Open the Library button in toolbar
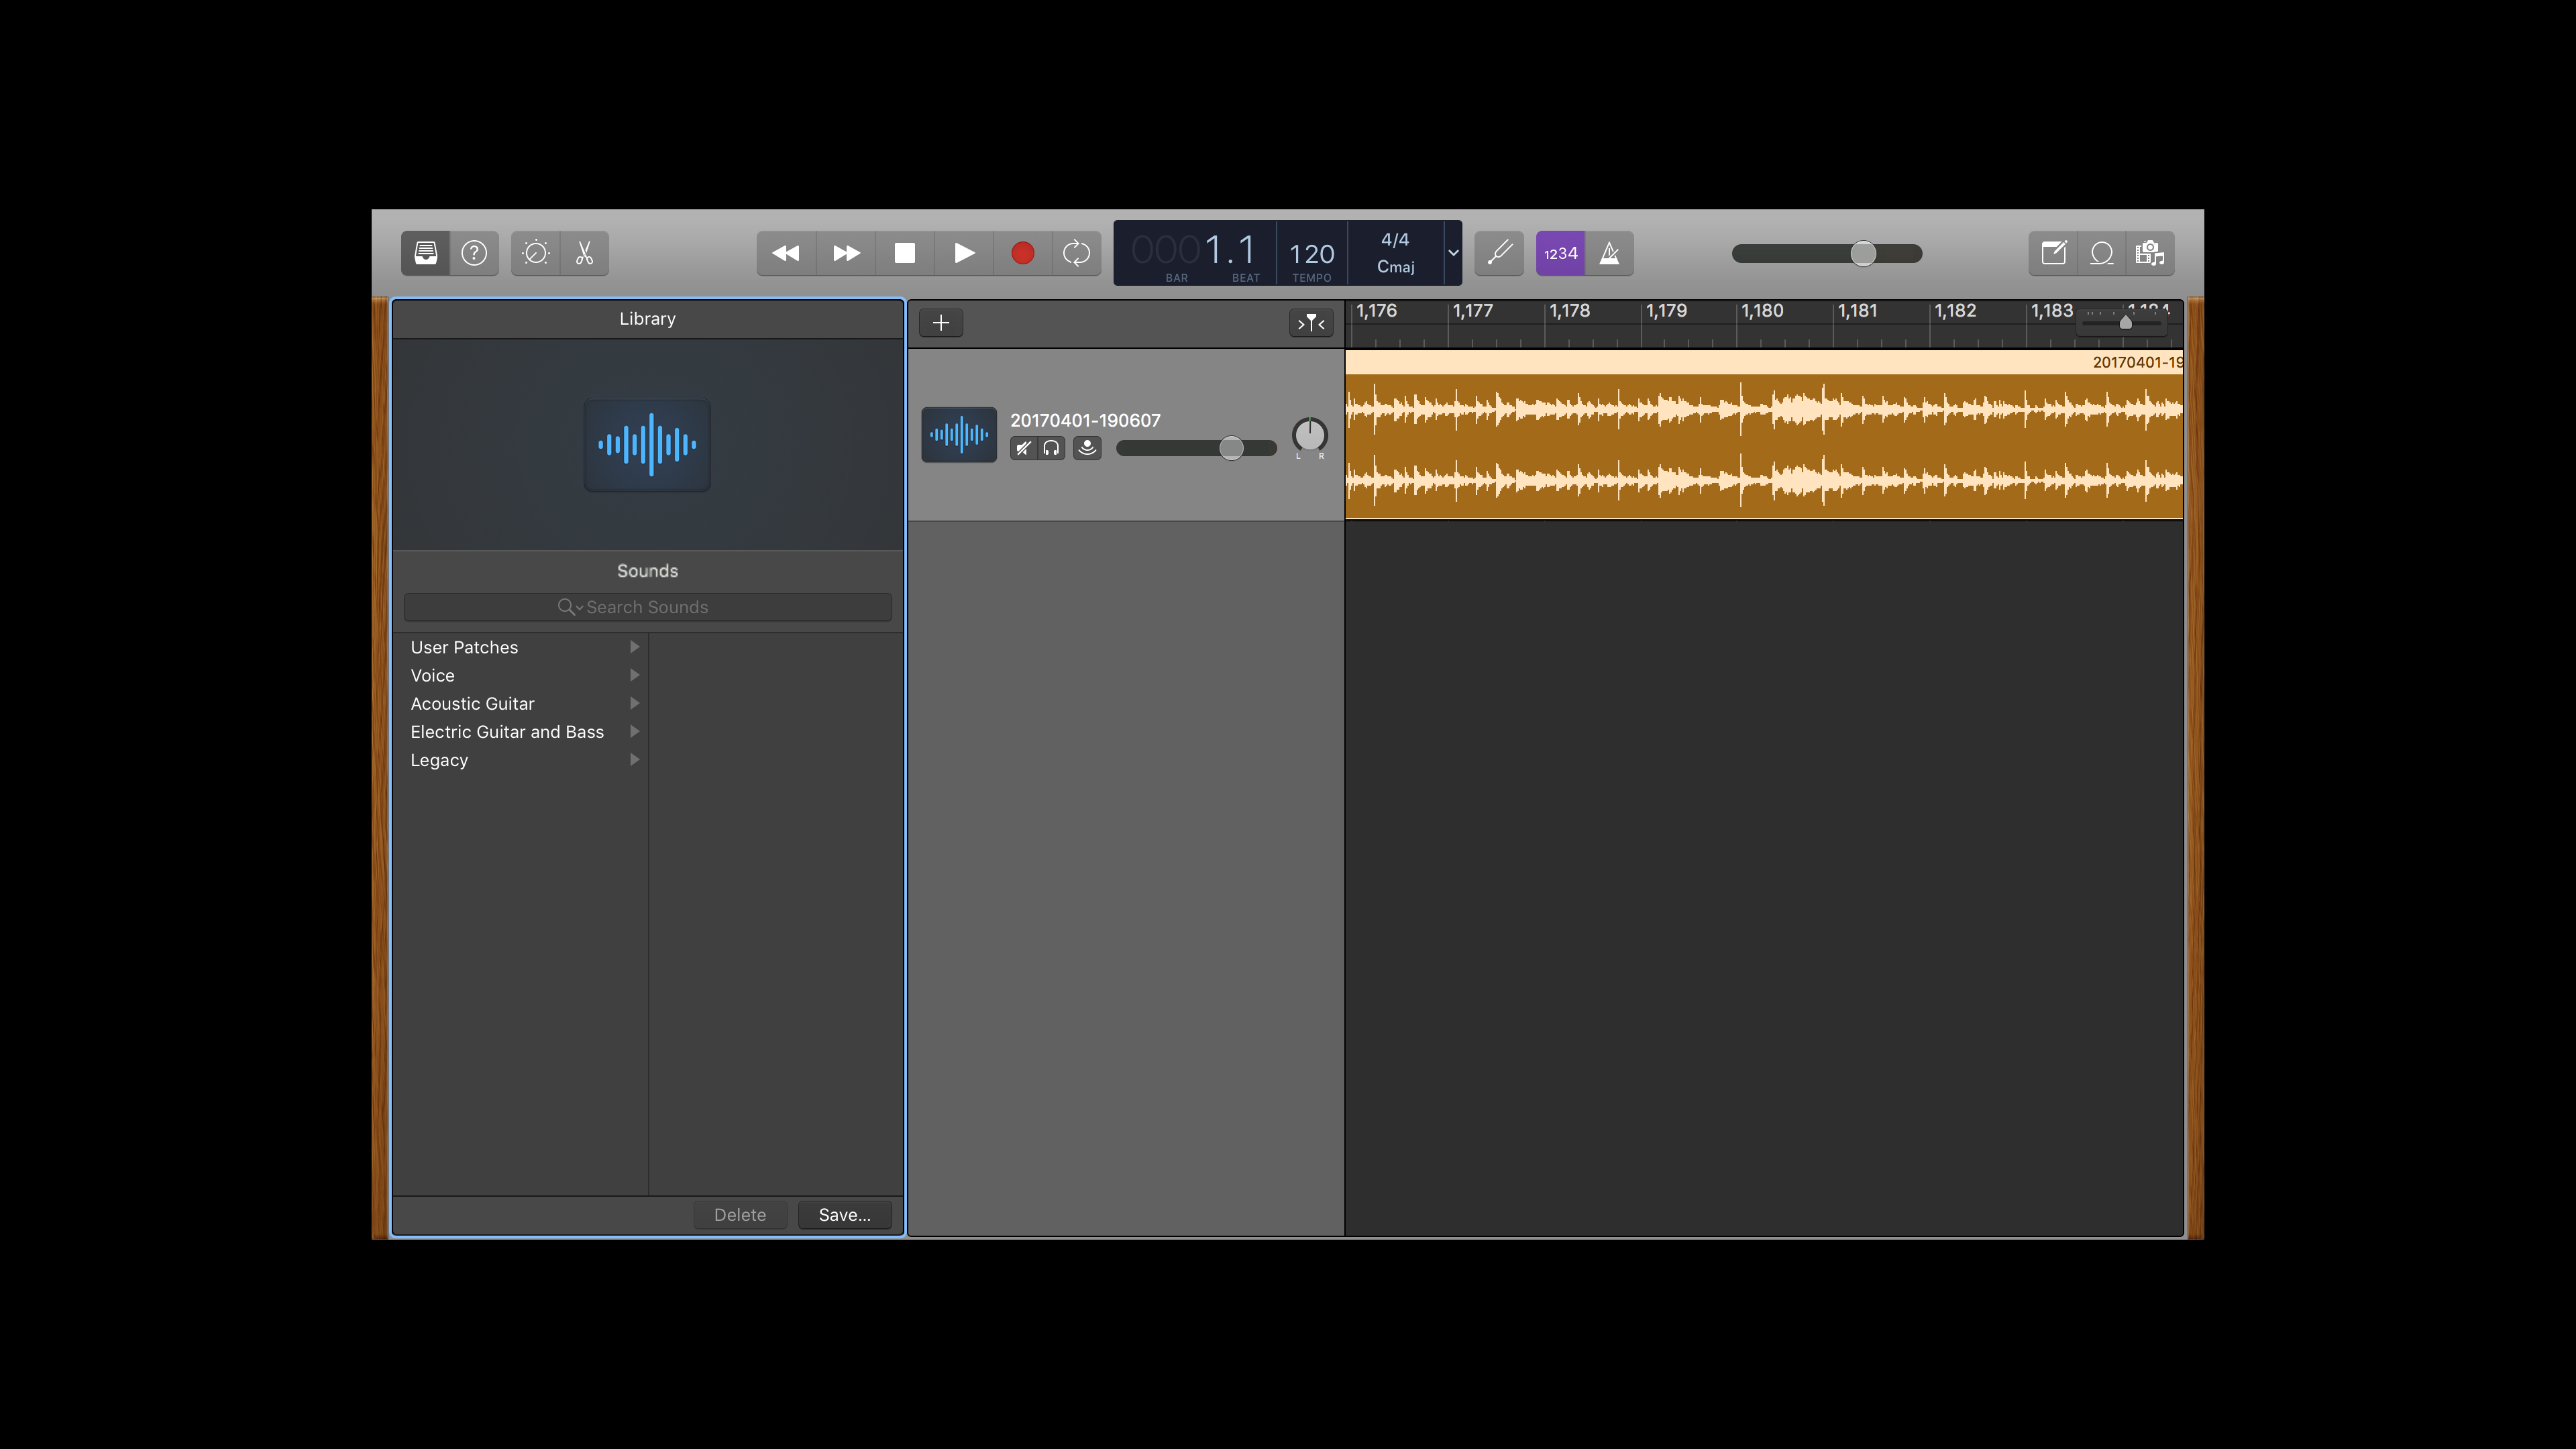 pyautogui.click(x=425, y=253)
